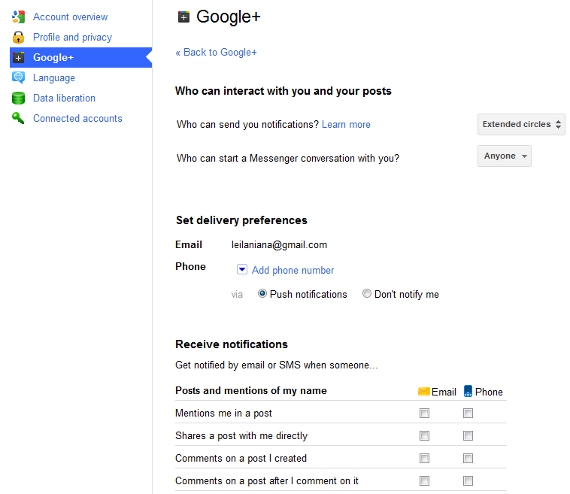Check Email for Comments after I comment
Viewport: 570px width, 494px height.
click(x=424, y=481)
